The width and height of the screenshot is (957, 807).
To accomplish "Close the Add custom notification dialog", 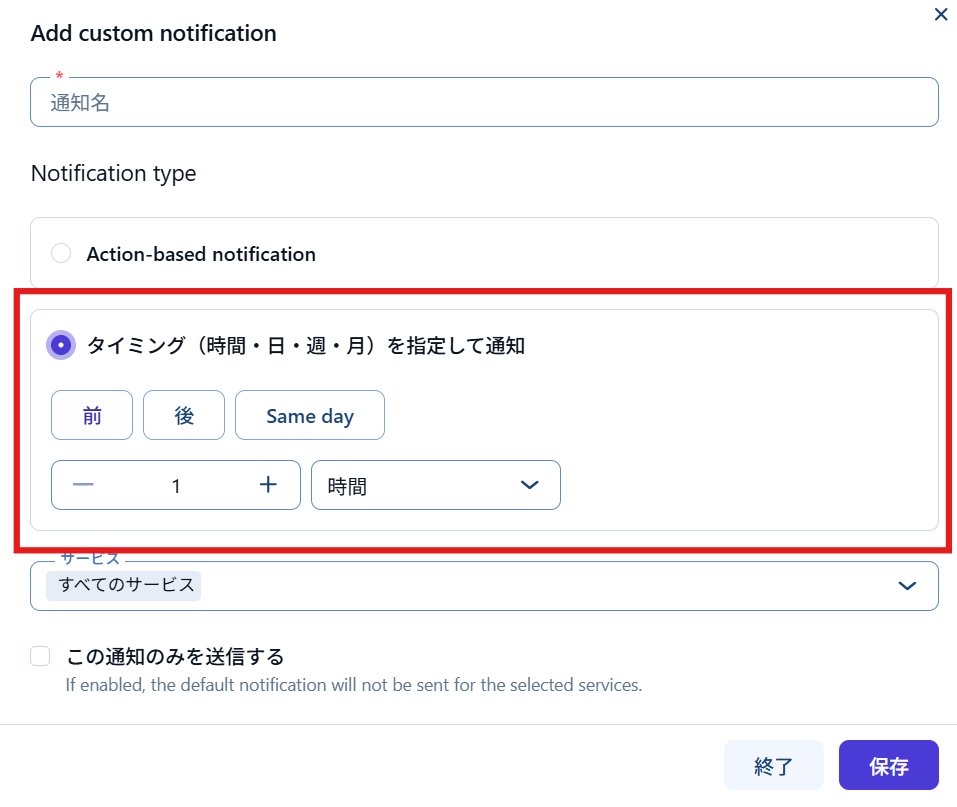I will point(940,15).
